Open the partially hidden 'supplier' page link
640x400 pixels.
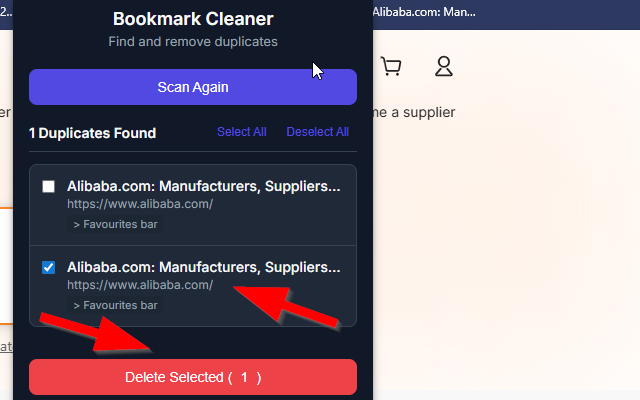(415, 112)
